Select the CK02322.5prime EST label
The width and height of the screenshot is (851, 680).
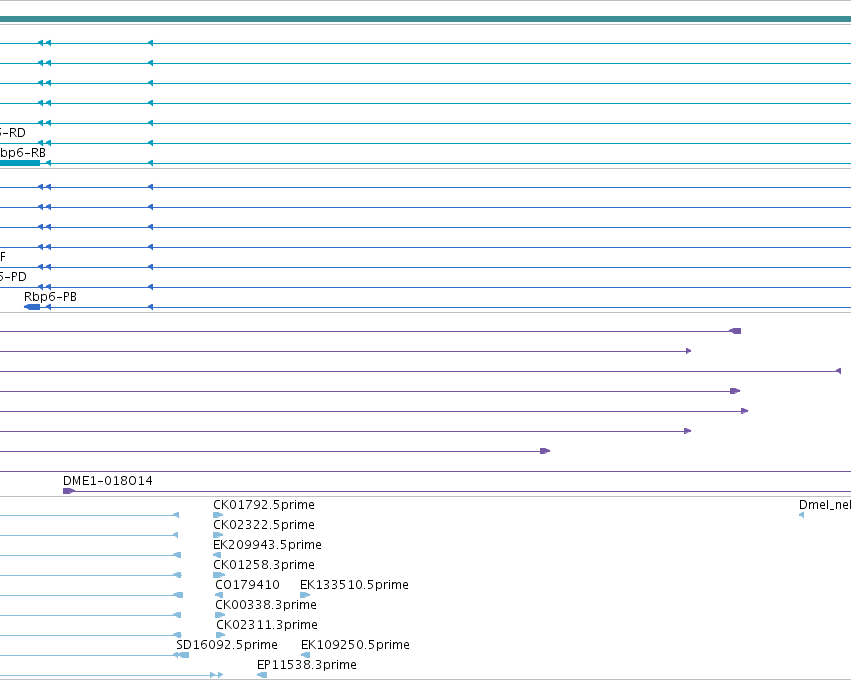click(x=264, y=525)
